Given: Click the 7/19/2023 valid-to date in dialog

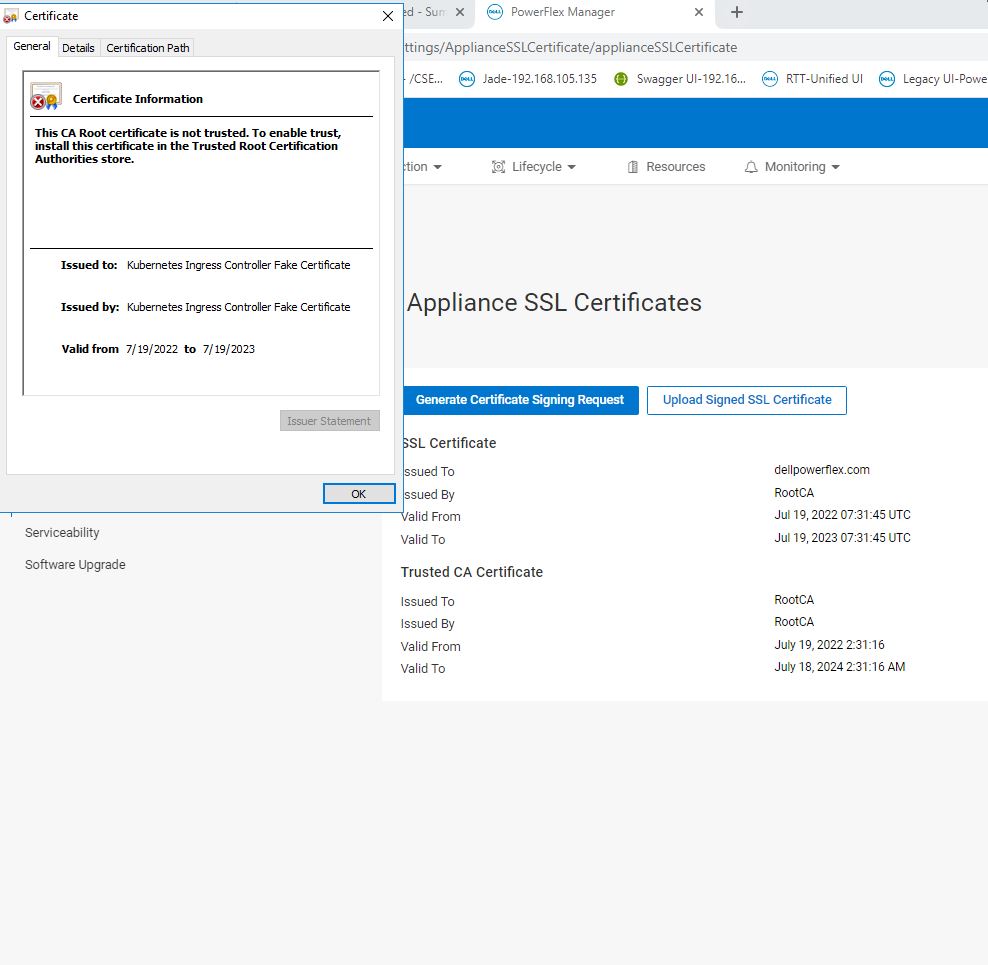Looking at the screenshot, I should click(229, 349).
